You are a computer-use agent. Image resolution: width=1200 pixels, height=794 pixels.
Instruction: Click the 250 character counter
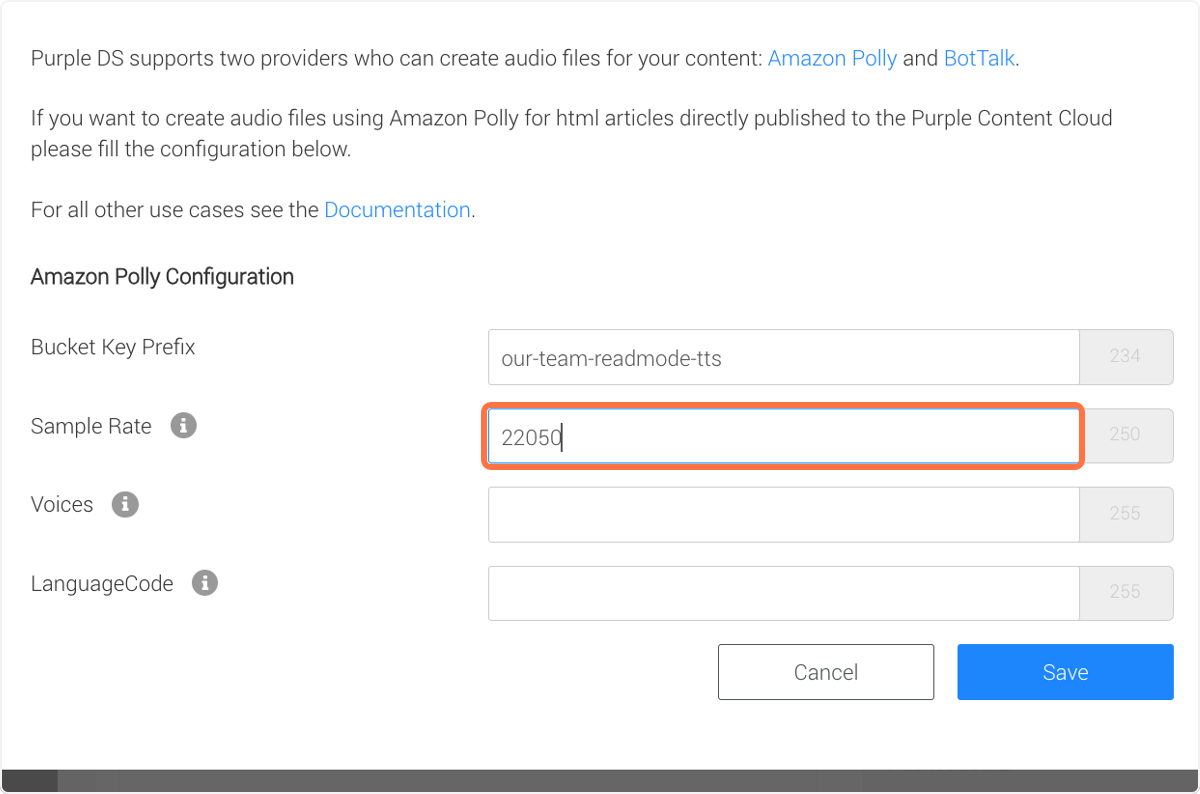click(x=1126, y=436)
